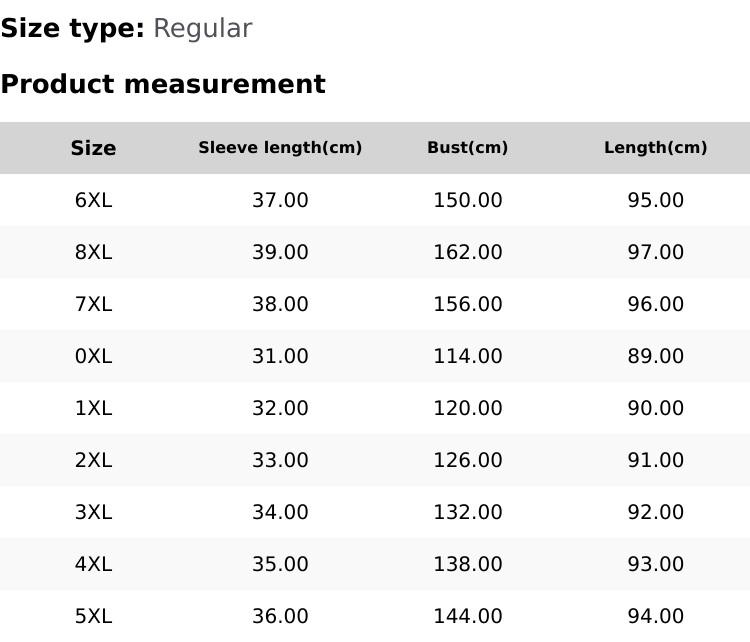Select the 5XL size row label
The height and width of the screenshot is (642, 750).
[x=93, y=616]
